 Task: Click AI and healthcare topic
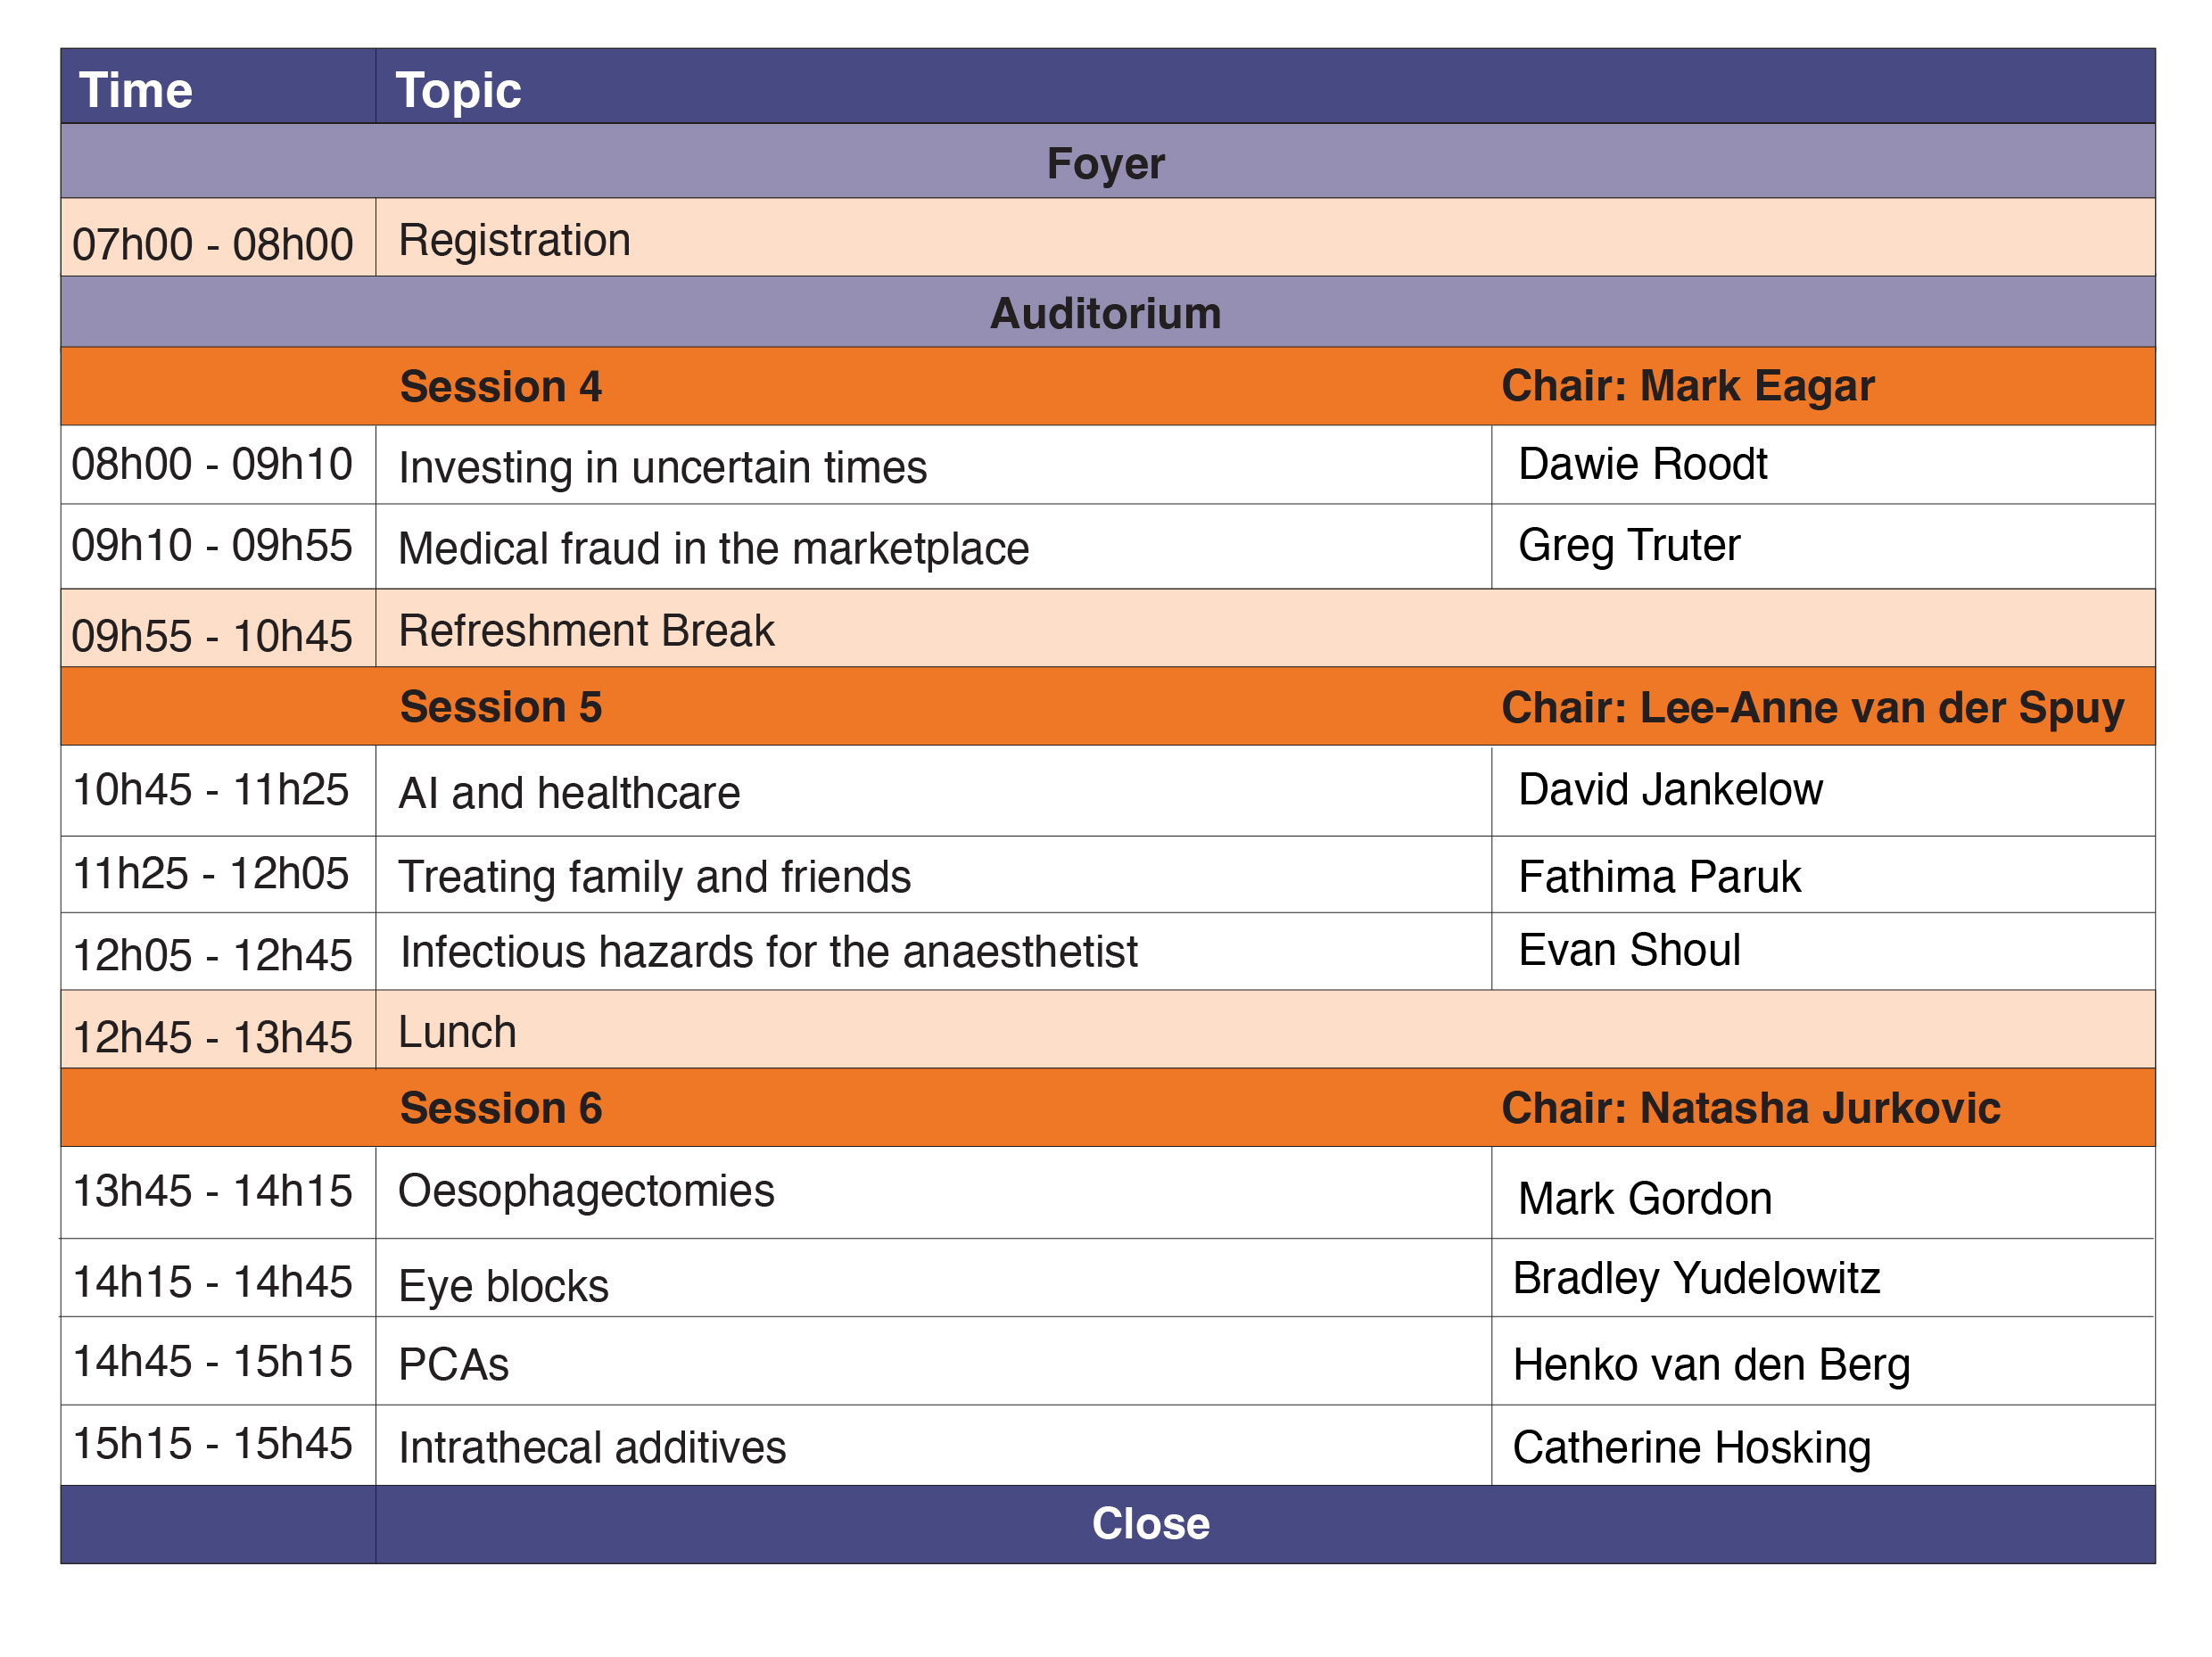(569, 793)
